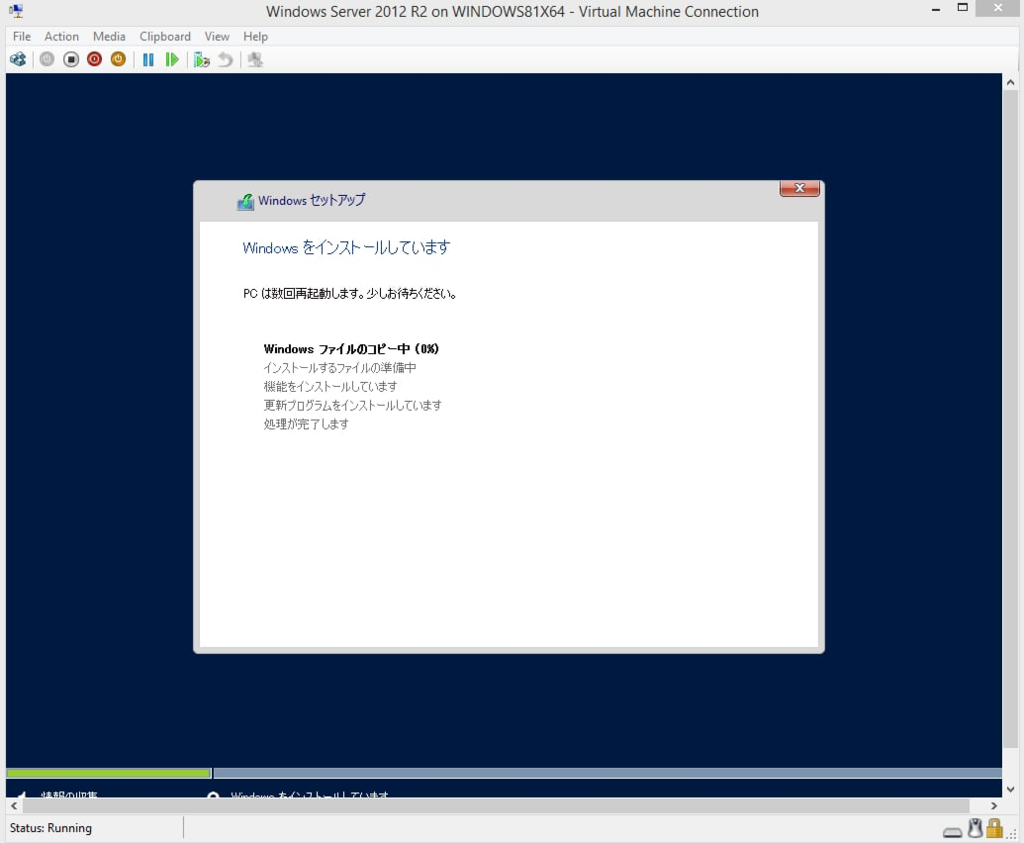Open the View menu
The height and width of the screenshot is (843, 1024).
[217, 37]
